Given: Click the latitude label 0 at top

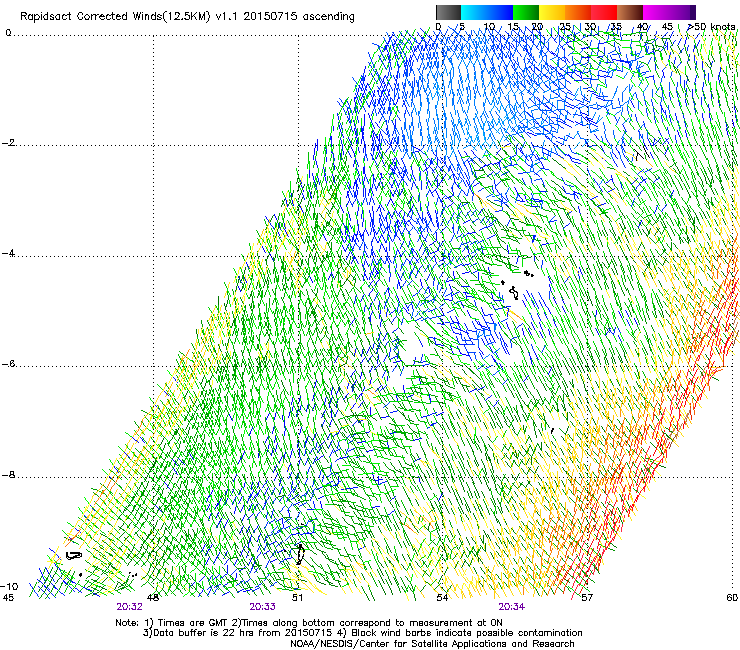Looking at the screenshot, I should tap(8, 33).
